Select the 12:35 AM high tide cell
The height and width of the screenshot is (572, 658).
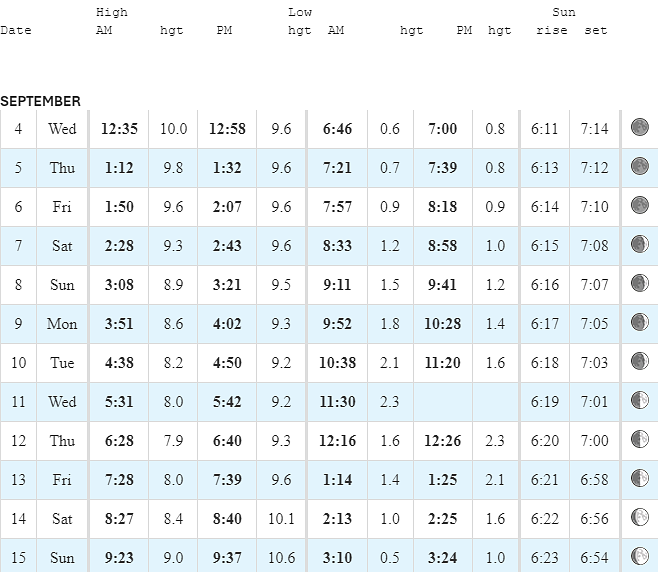pos(119,129)
